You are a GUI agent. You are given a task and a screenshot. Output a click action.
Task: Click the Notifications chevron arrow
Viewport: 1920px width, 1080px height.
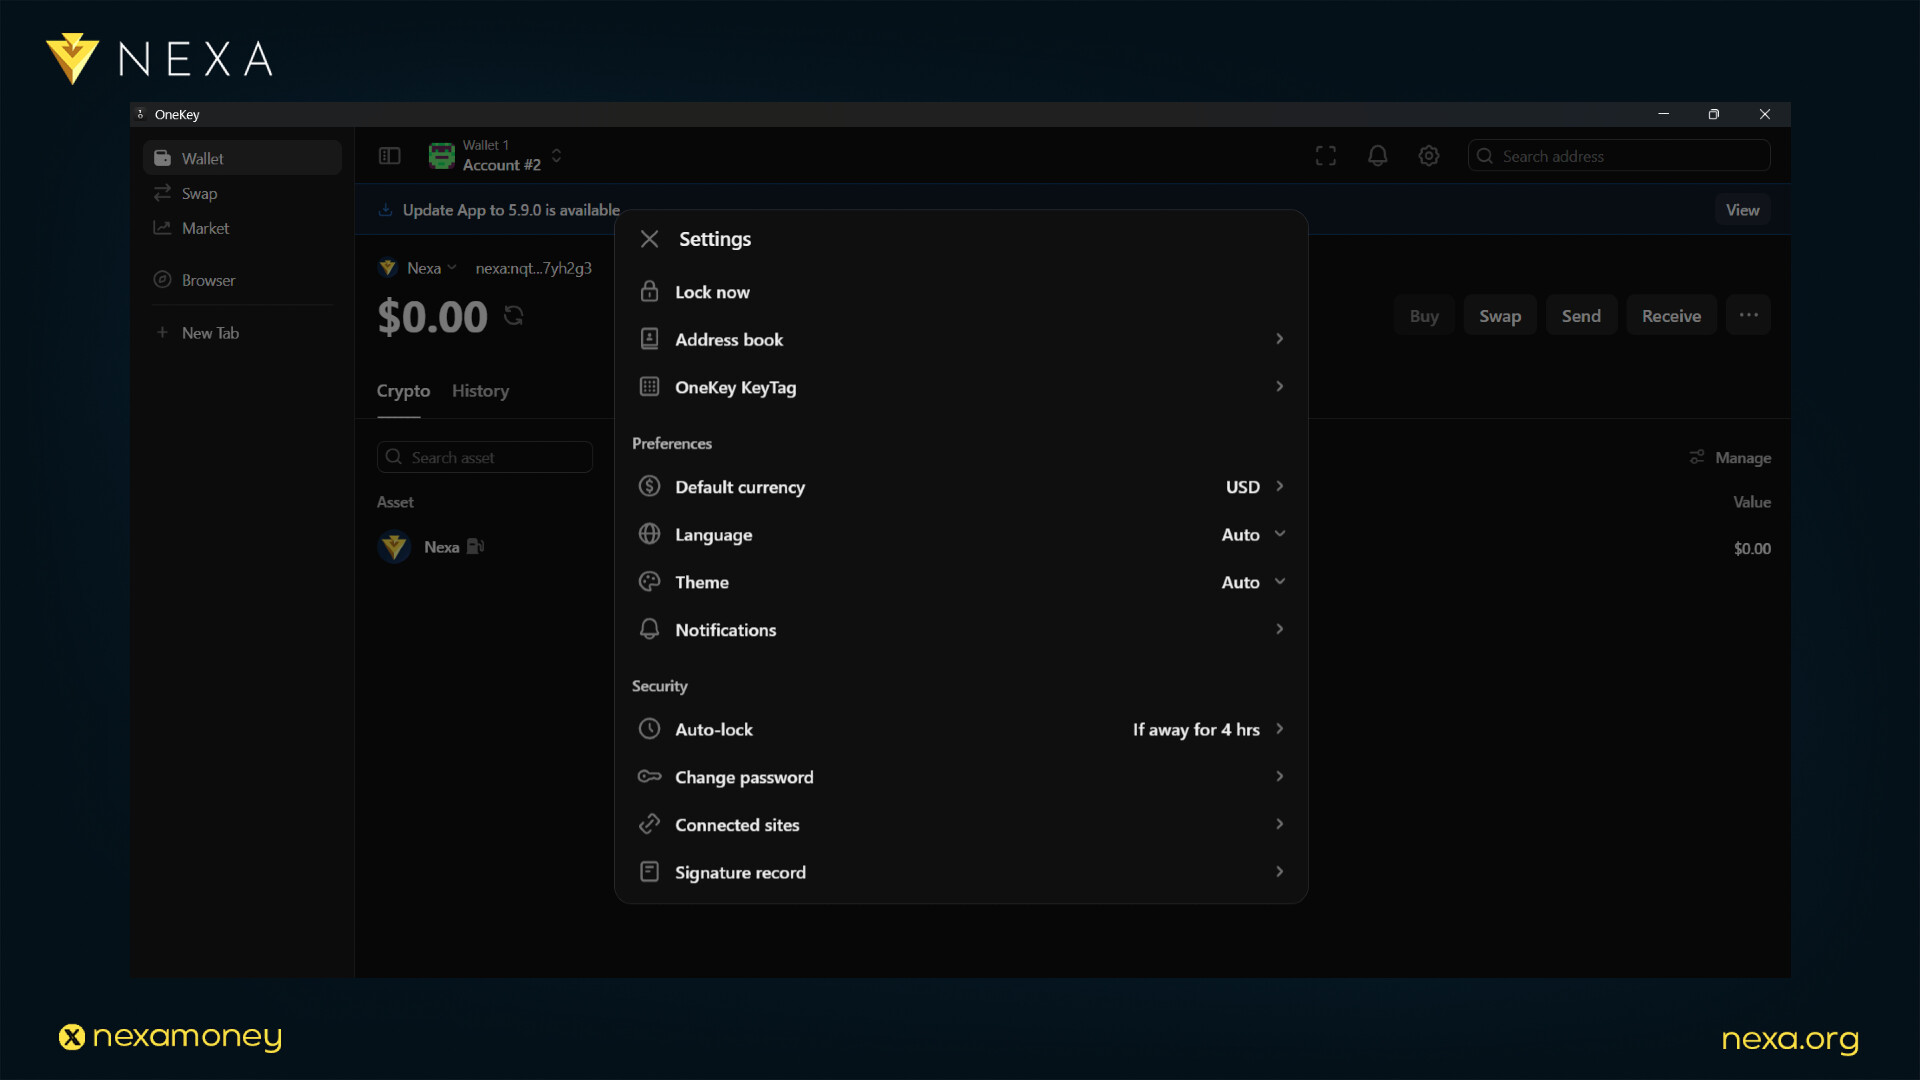point(1279,629)
